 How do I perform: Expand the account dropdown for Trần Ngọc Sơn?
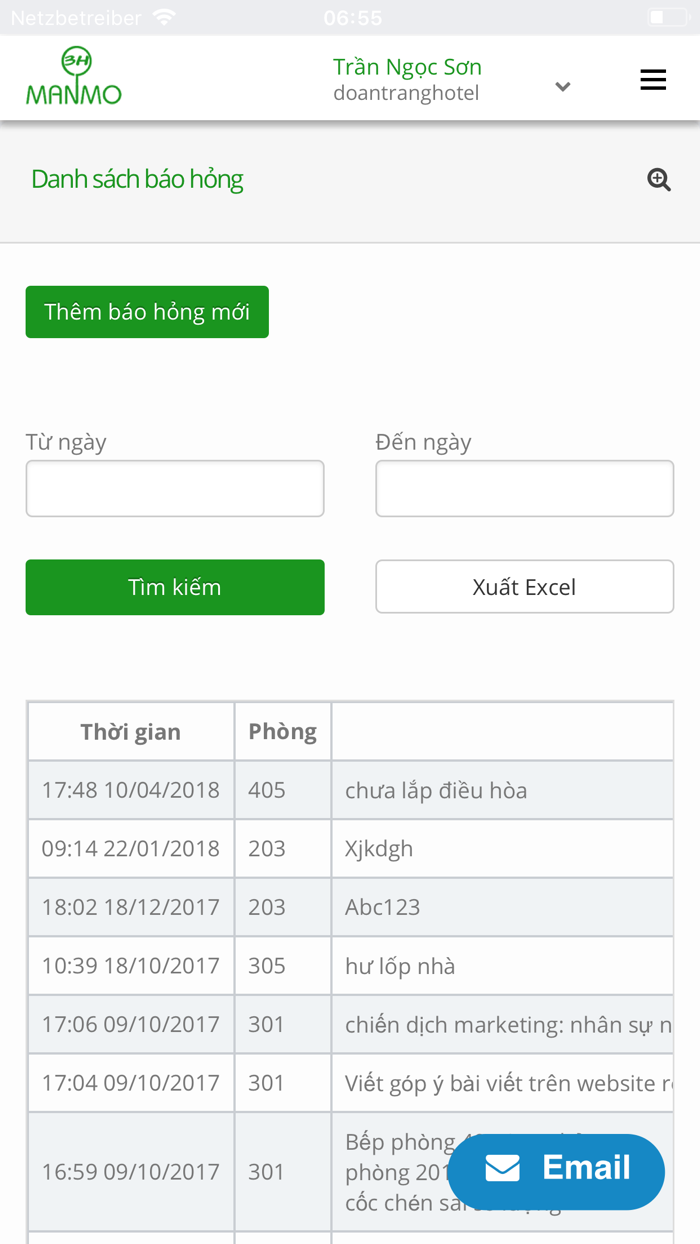pyautogui.click(x=562, y=87)
